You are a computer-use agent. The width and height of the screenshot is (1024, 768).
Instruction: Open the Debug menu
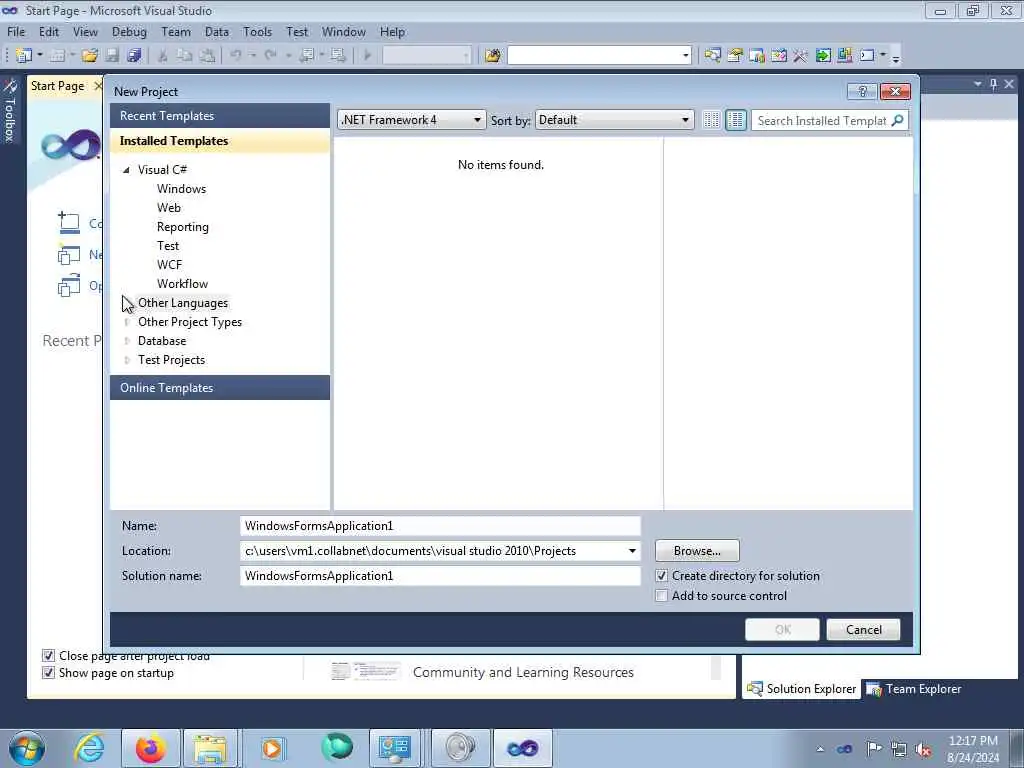(129, 31)
